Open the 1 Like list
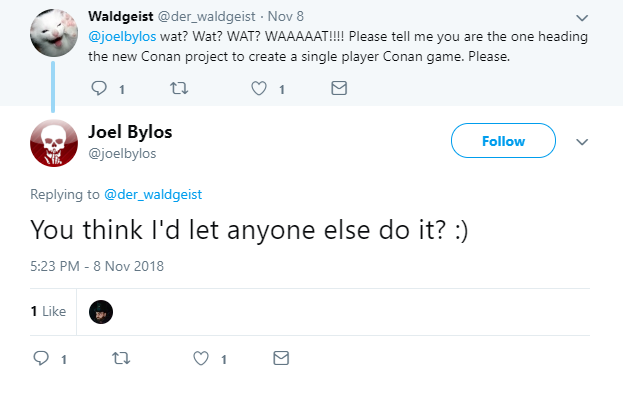This screenshot has height=396, width=623. (x=48, y=311)
